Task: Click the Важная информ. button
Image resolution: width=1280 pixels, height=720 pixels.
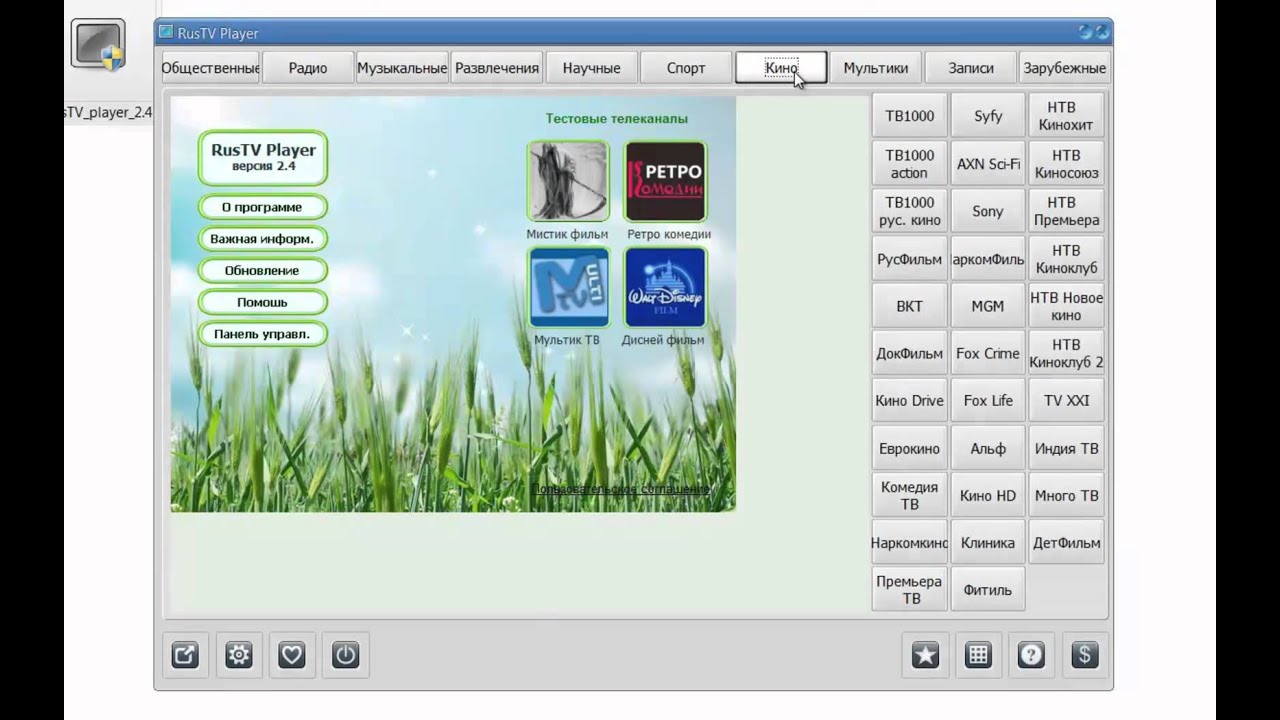Action: [x=262, y=239]
